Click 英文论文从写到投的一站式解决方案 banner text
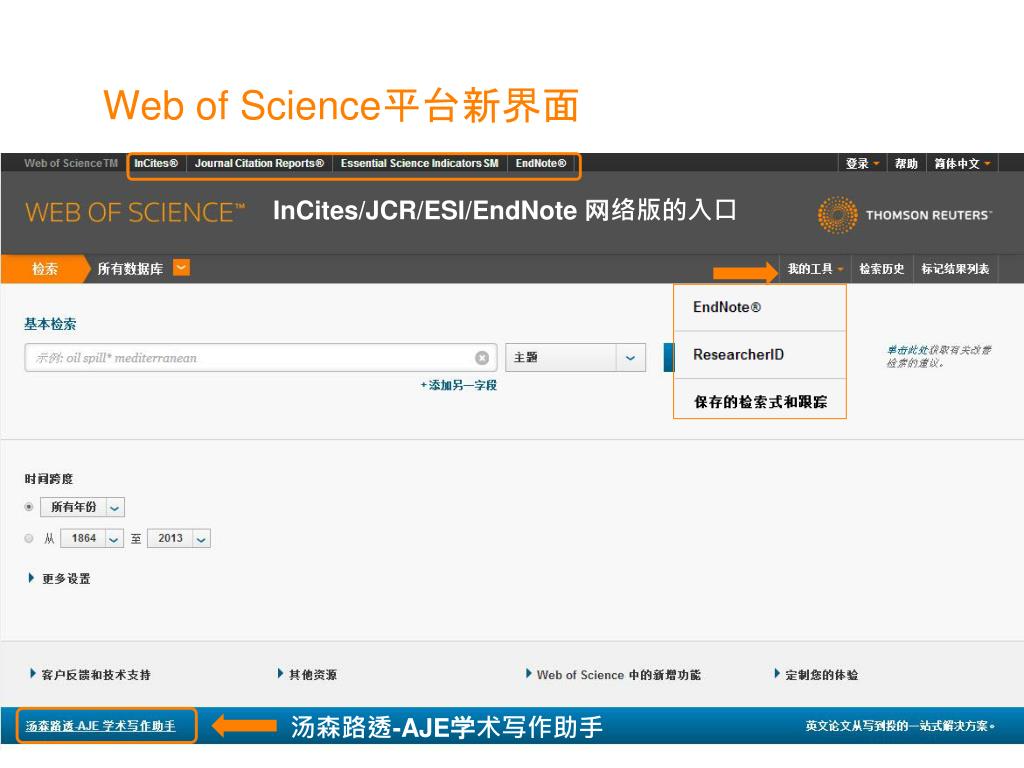This screenshot has height=768, width=1024. pyautogui.click(x=899, y=726)
